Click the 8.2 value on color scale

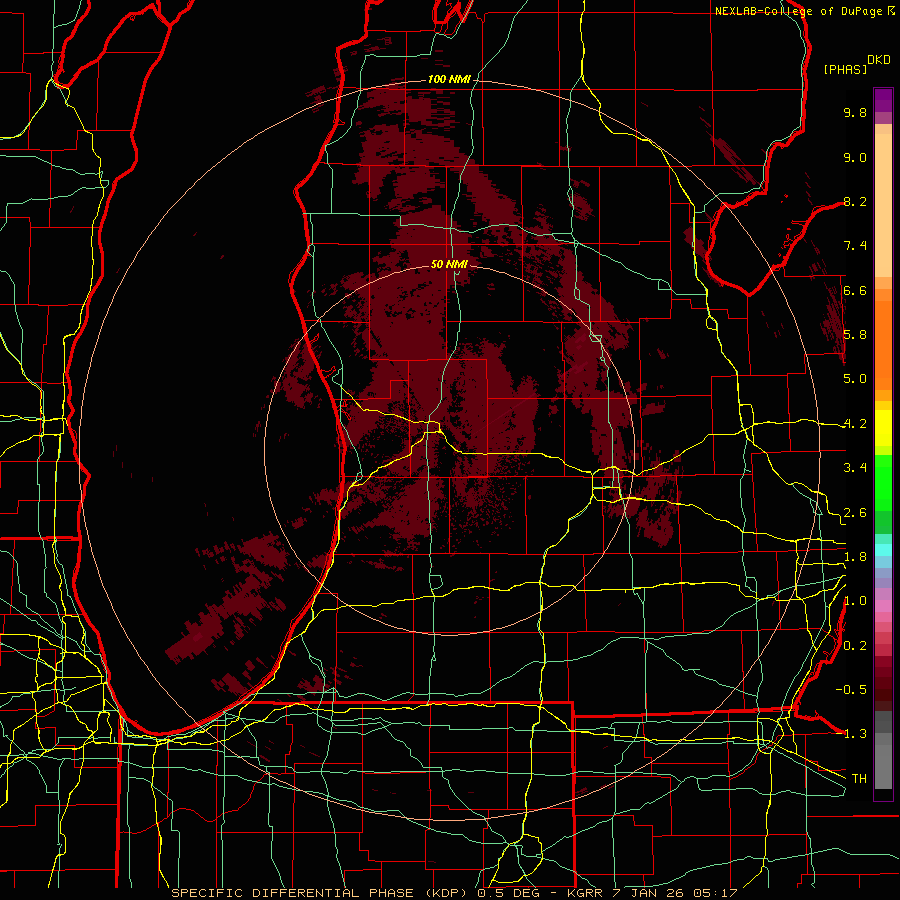coord(855,201)
